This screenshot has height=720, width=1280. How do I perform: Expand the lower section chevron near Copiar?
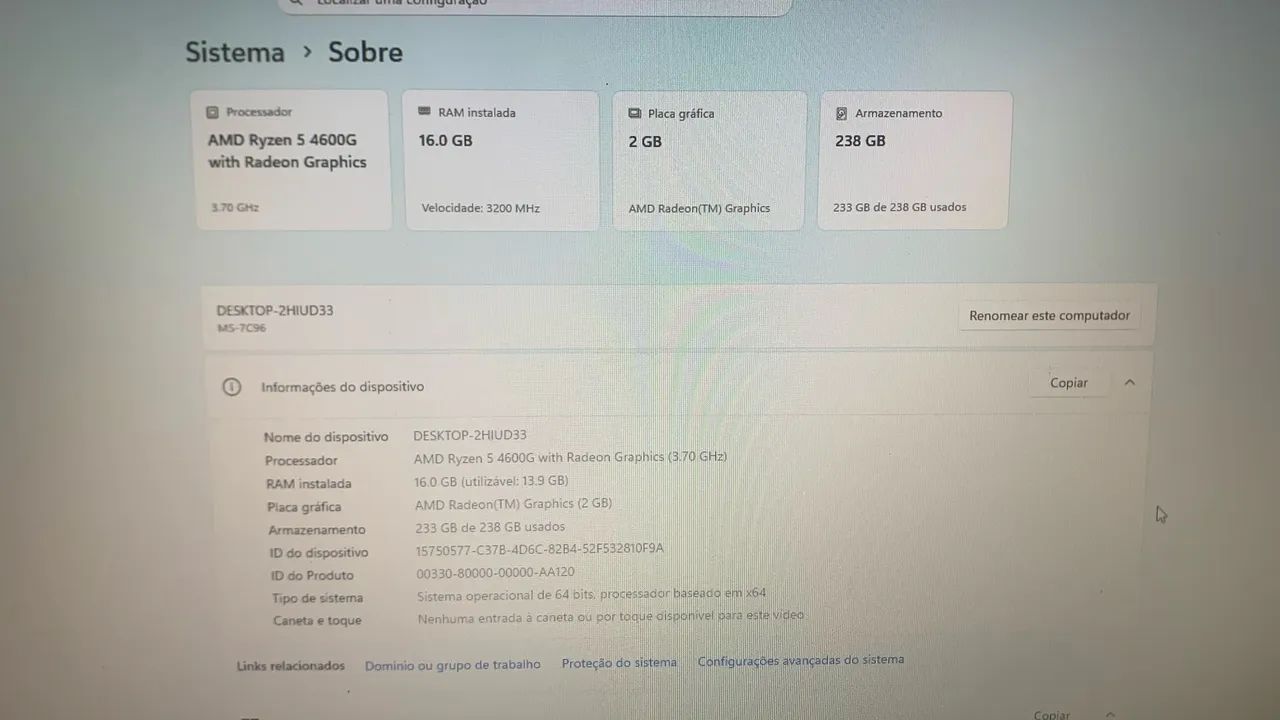click(1110, 715)
